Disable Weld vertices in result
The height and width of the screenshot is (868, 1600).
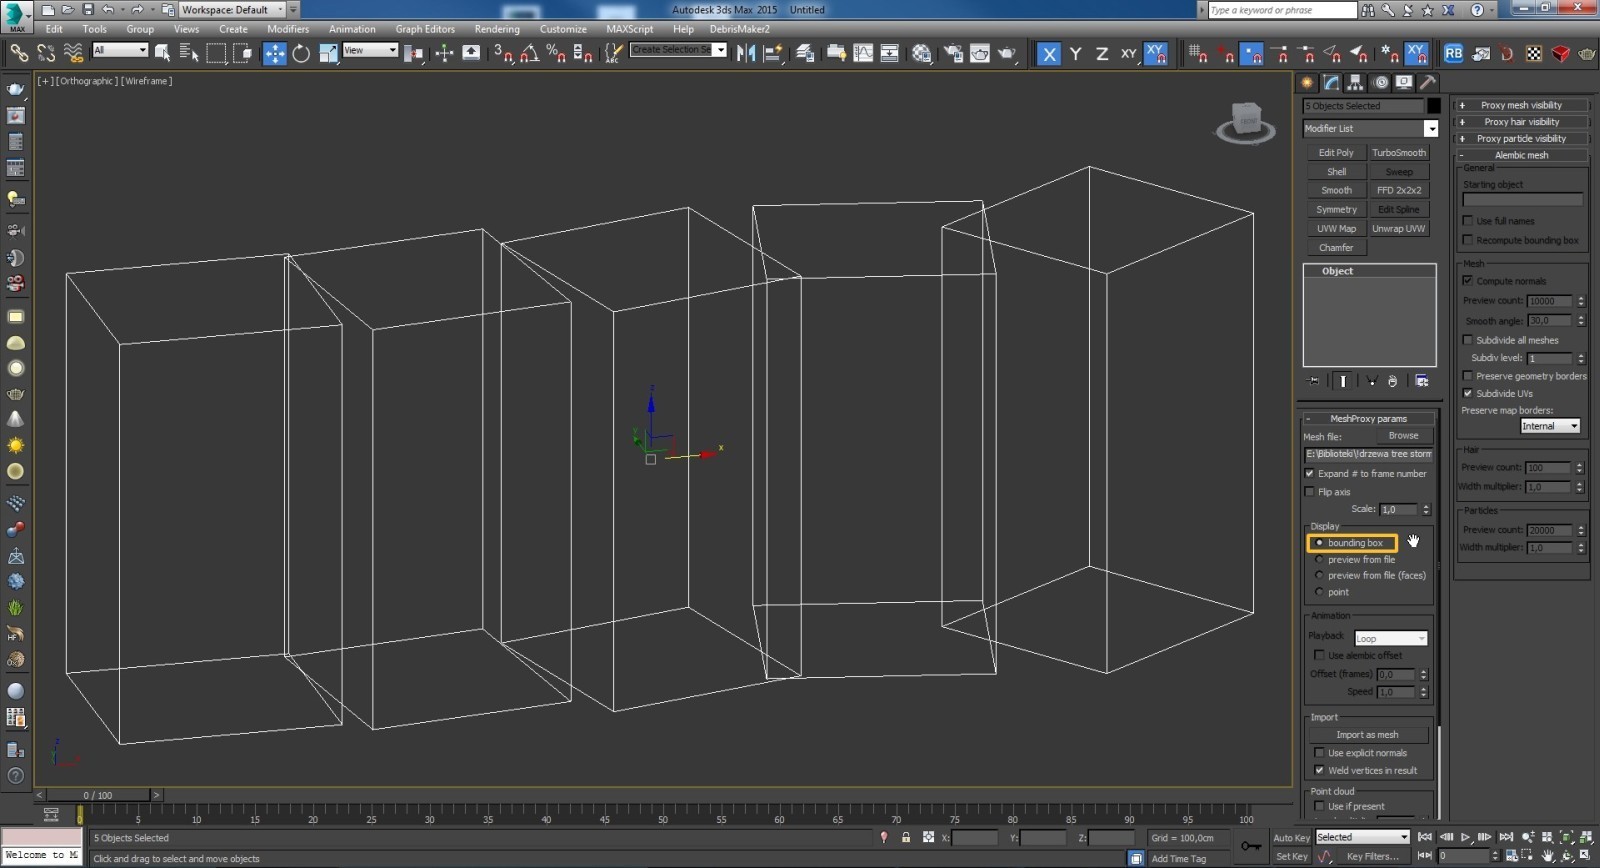(x=1319, y=770)
